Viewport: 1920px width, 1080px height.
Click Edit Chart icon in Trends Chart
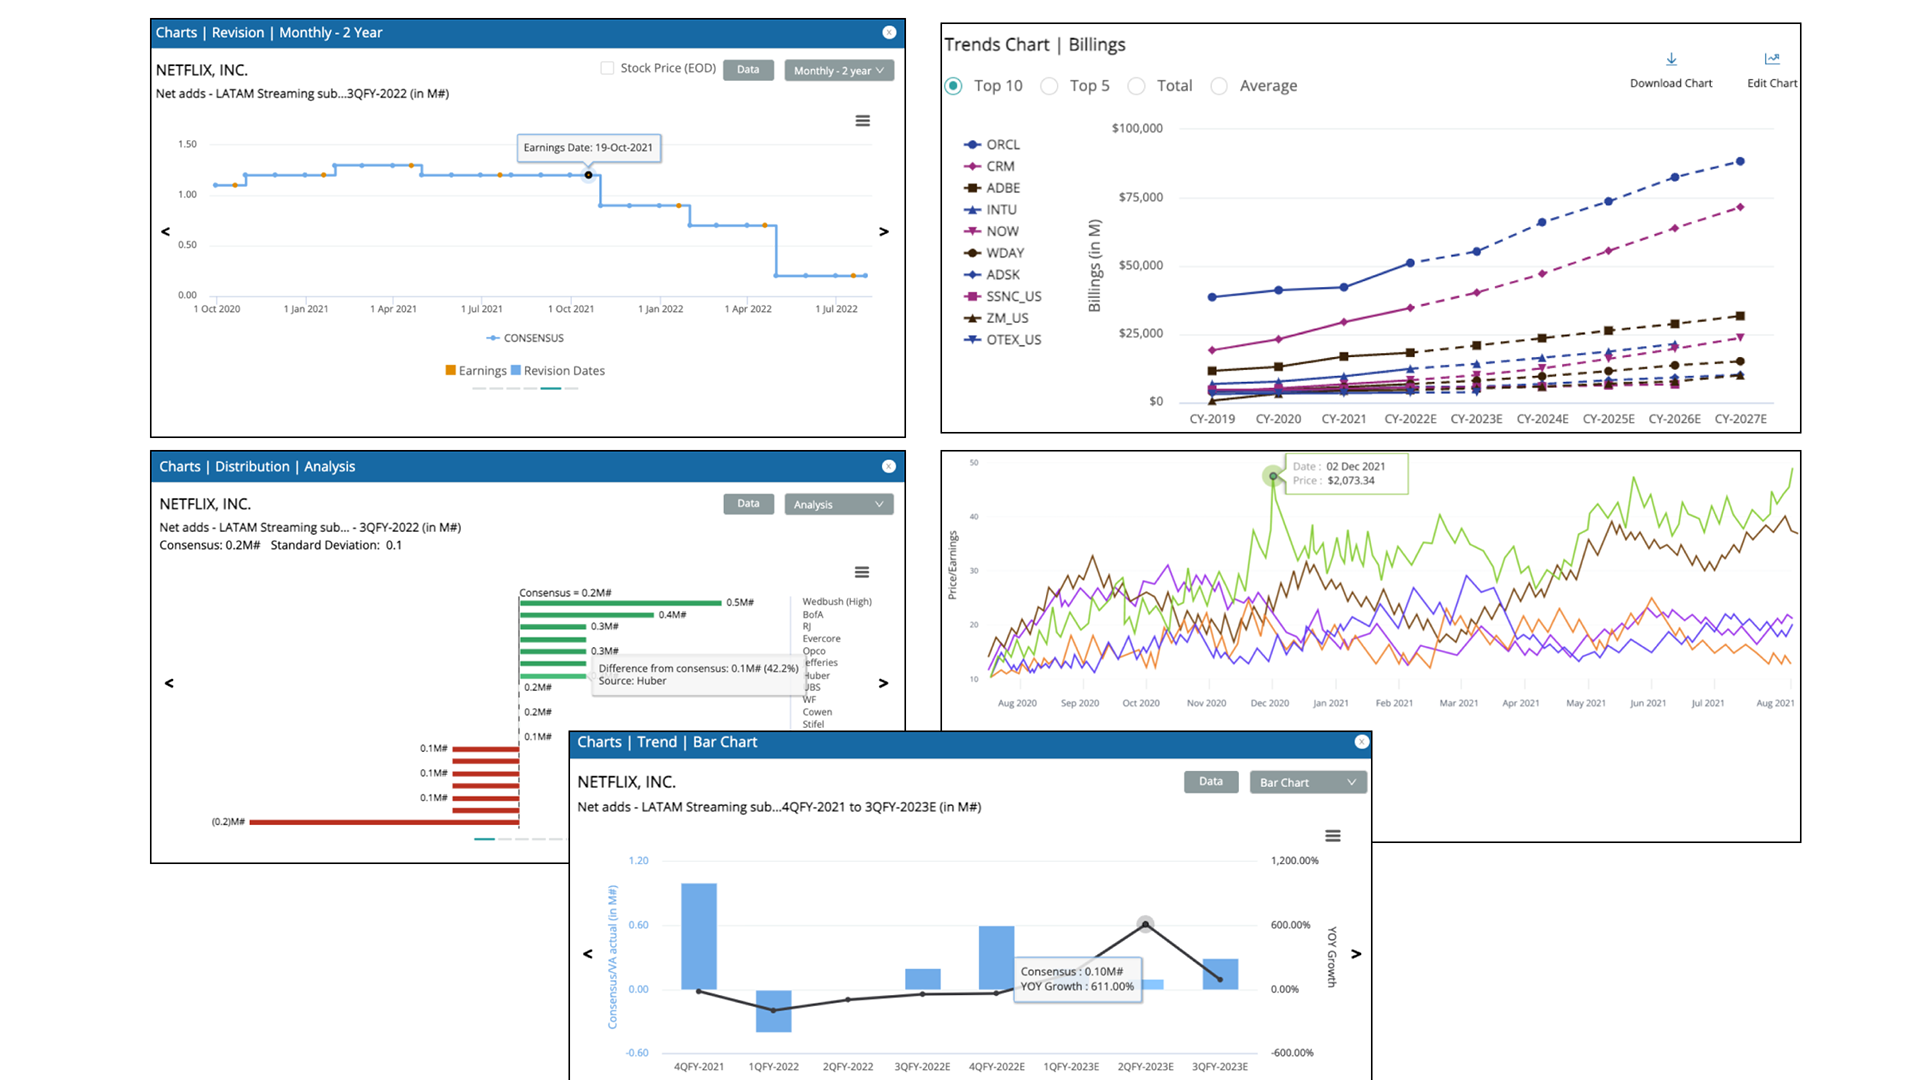(1772, 60)
